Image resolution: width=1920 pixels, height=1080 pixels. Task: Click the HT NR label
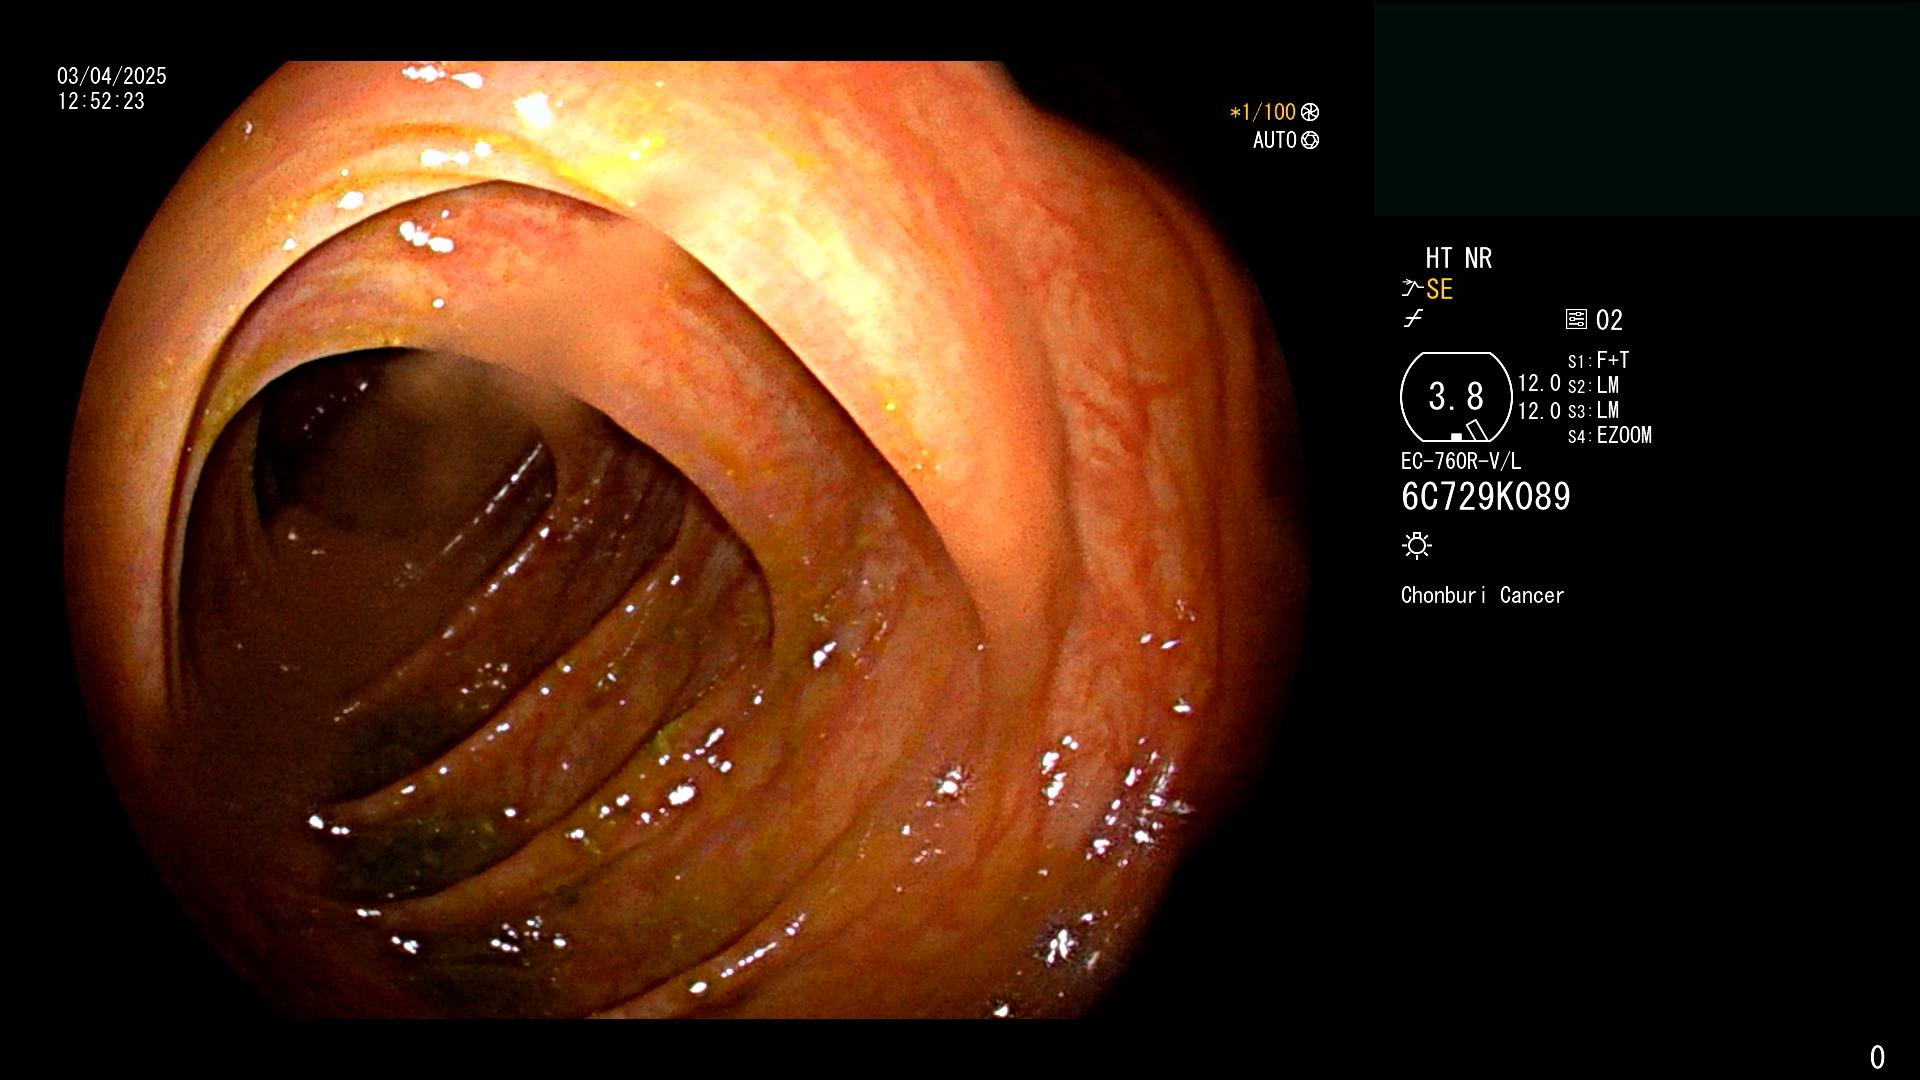(x=1459, y=258)
